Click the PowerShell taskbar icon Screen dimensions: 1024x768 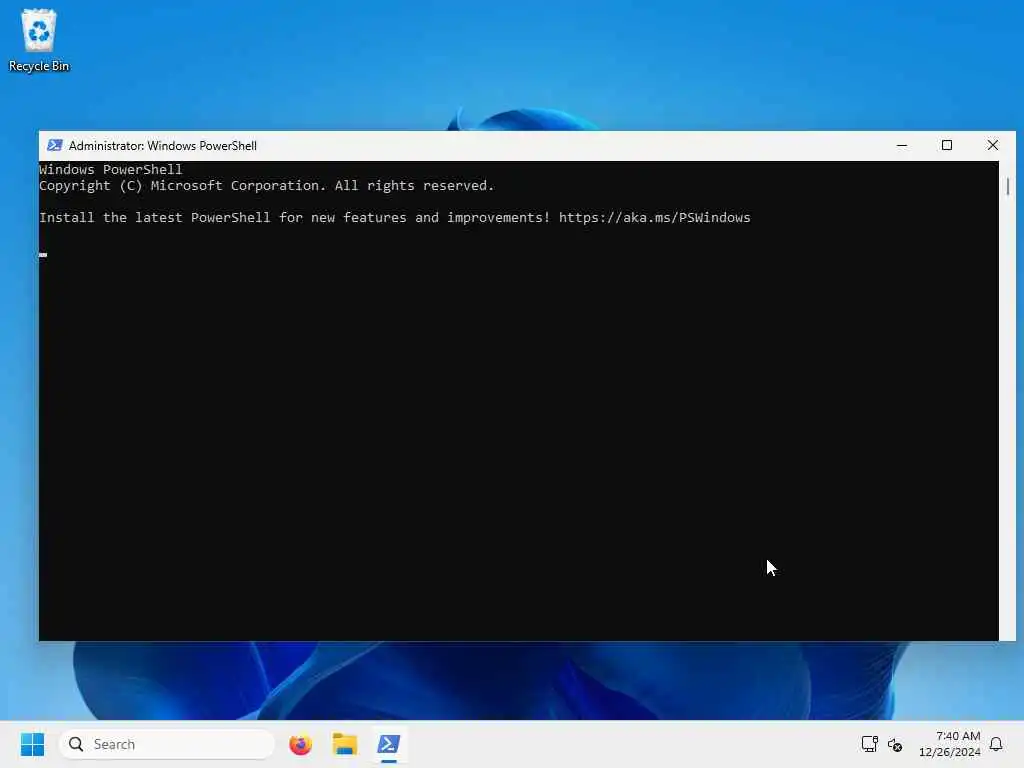389,744
